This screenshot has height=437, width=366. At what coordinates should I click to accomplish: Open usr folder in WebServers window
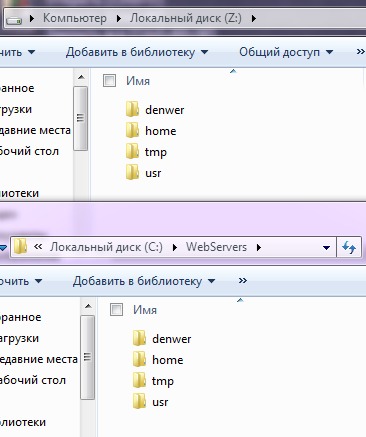(x=151, y=402)
